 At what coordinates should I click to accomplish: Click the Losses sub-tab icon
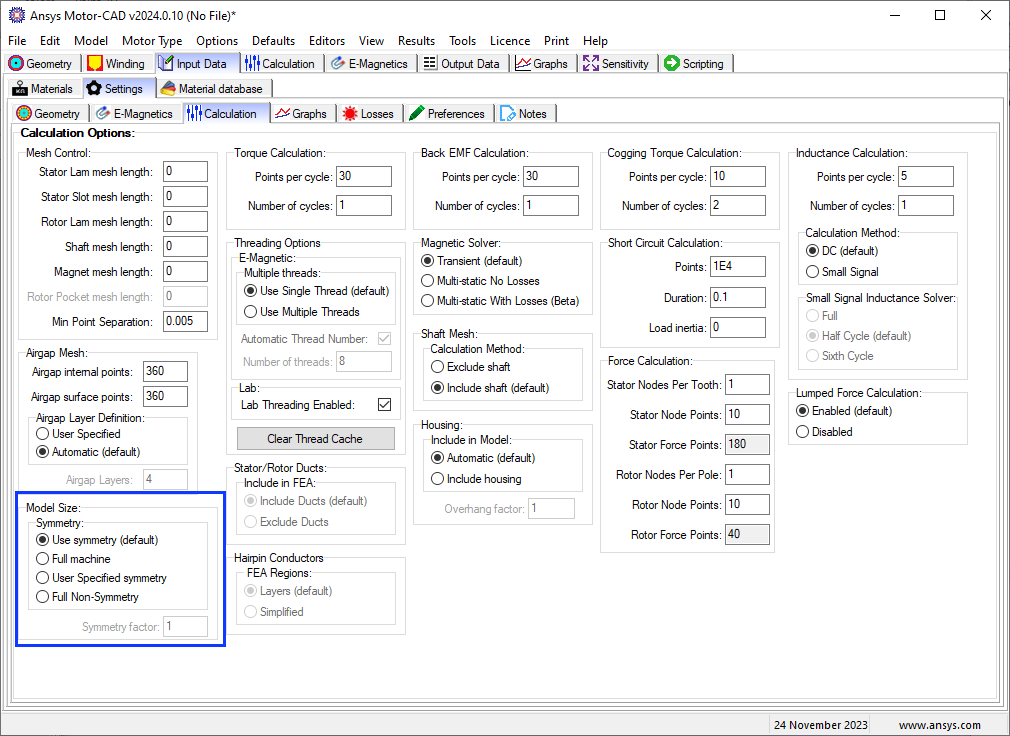pyautogui.click(x=349, y=114)
